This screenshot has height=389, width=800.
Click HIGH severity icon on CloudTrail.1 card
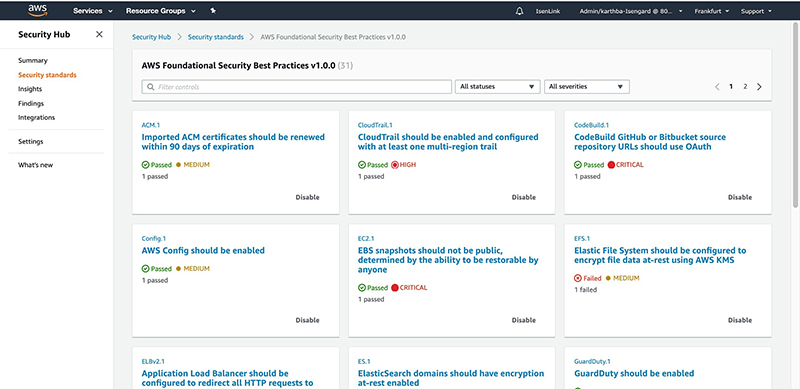pyautogui.click(x=394, y=165)
